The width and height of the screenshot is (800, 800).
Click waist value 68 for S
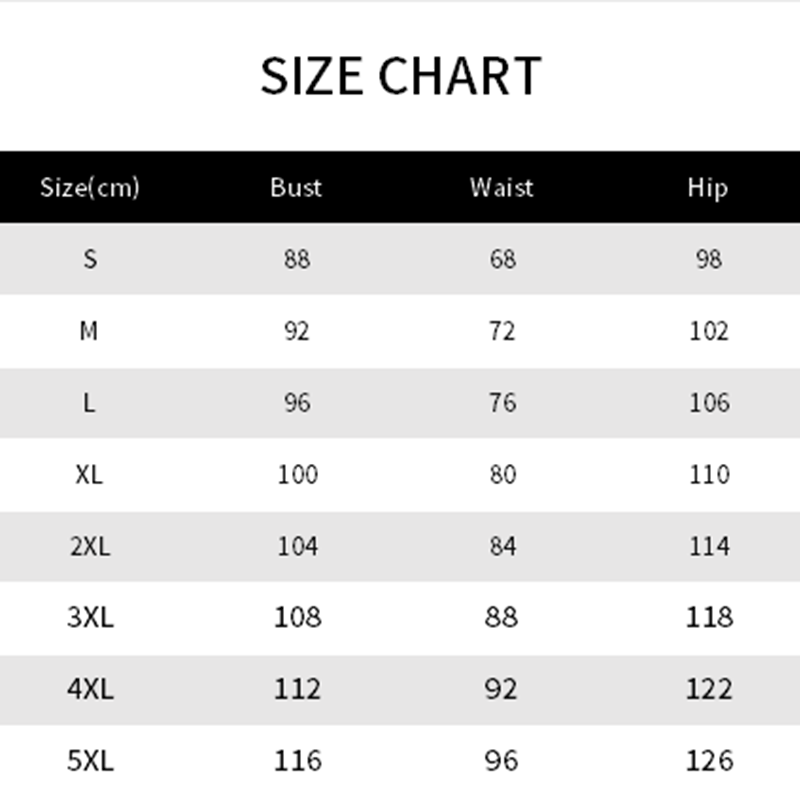(503, 259)
